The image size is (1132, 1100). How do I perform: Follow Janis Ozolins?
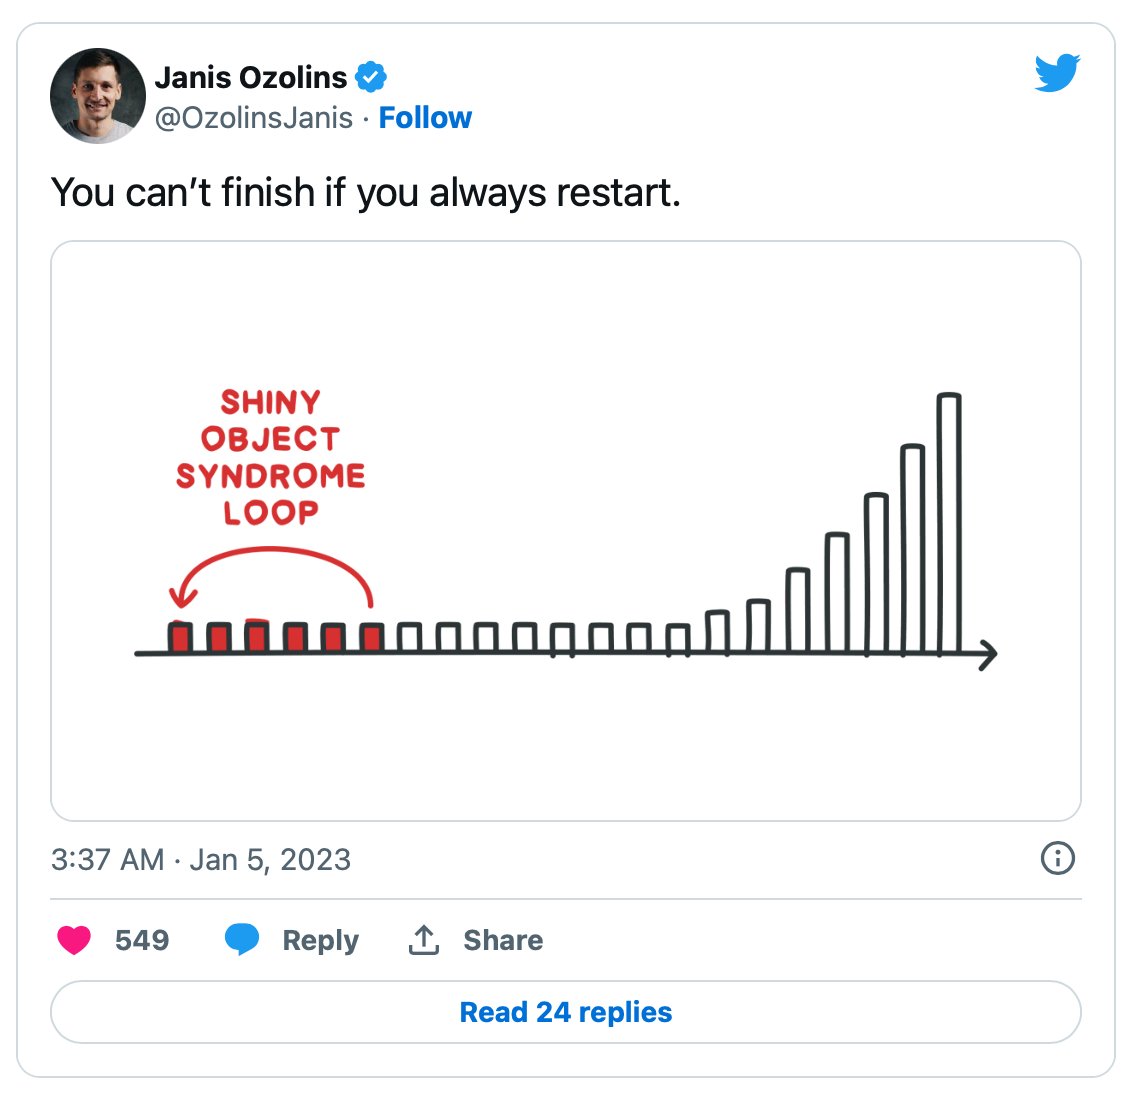coord(424,118)
